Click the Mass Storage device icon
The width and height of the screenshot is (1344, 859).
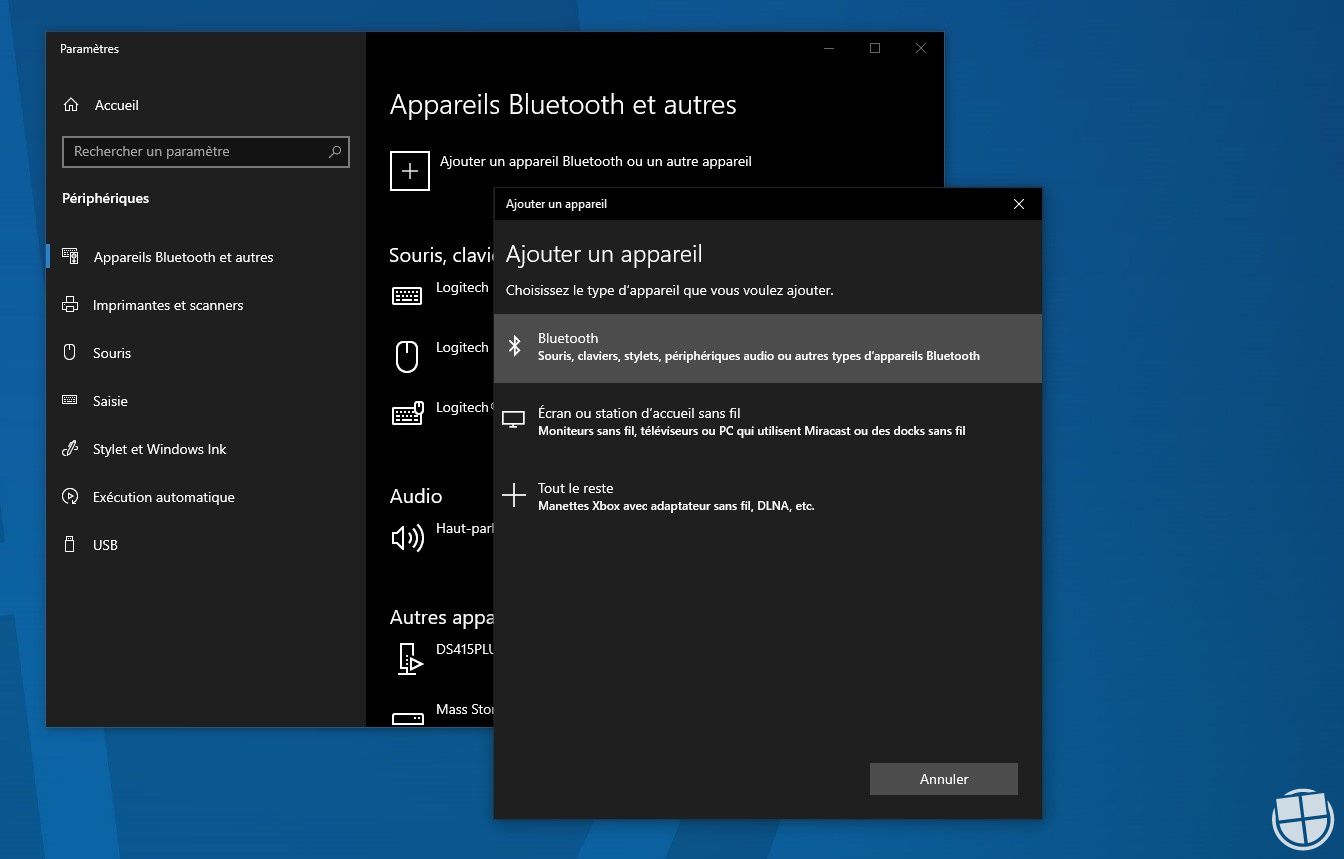click(407, 718)
